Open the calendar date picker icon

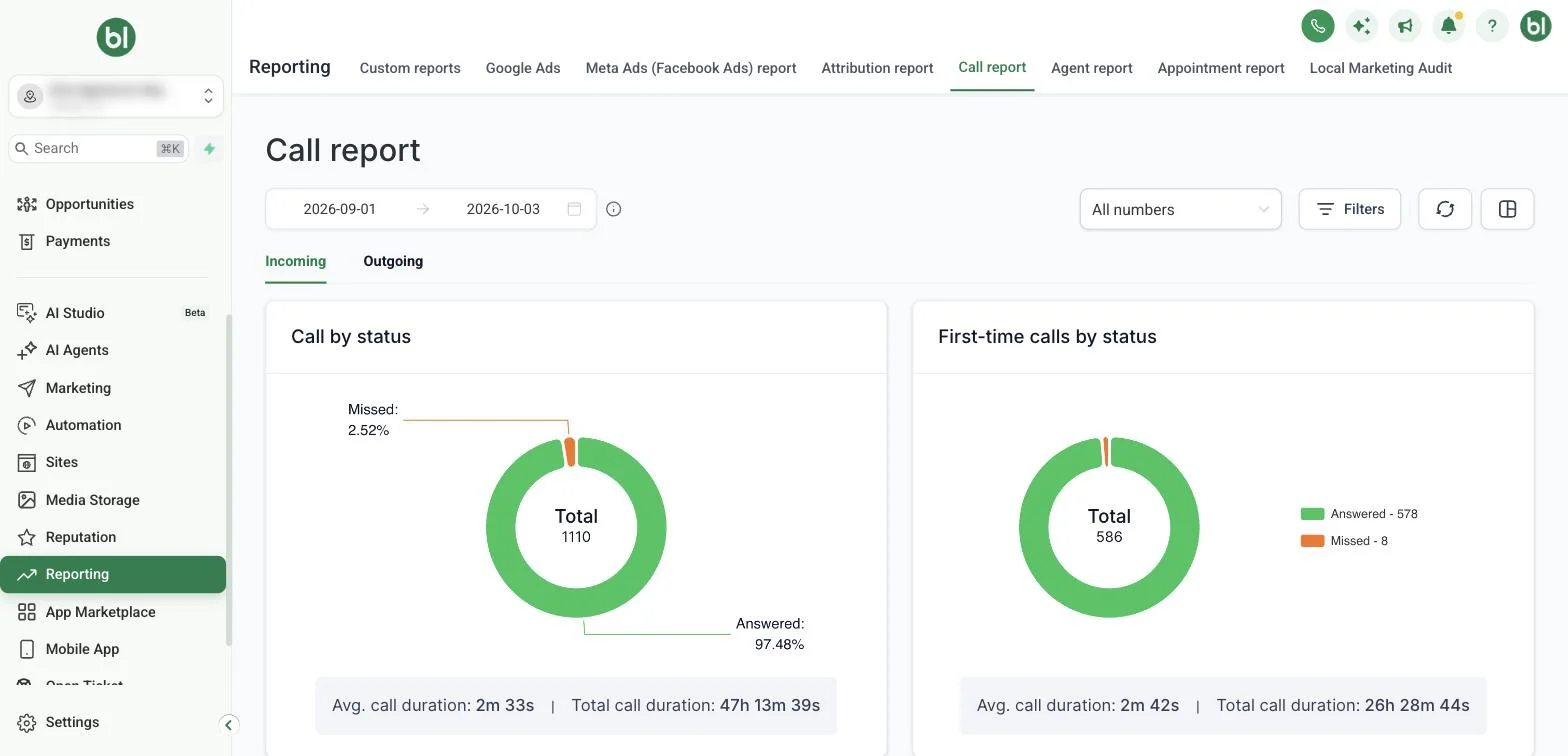[x=574, y=209]
